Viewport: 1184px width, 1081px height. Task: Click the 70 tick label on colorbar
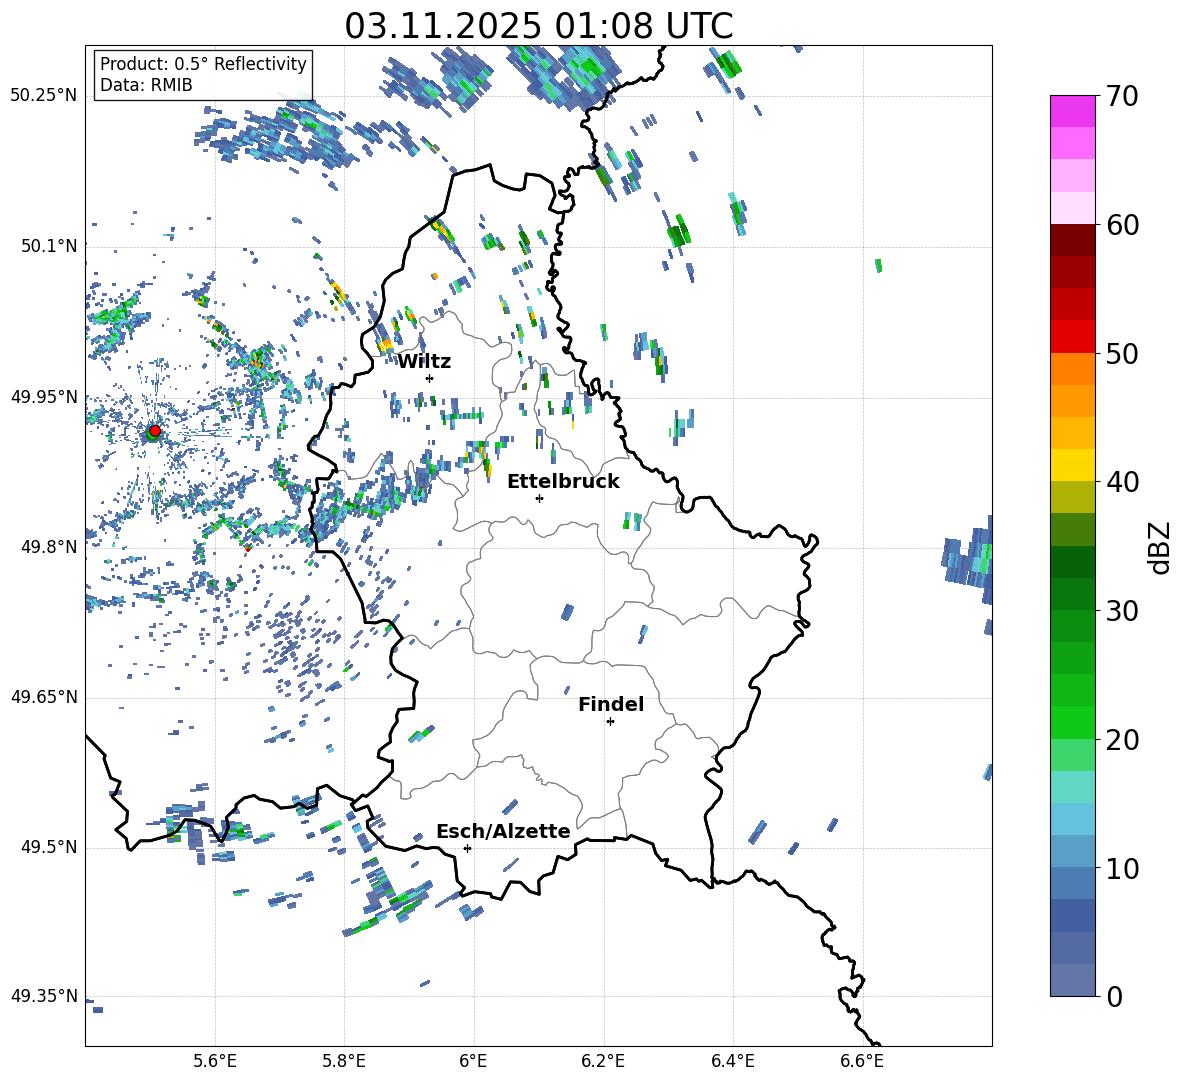(x=1124, y=96)
